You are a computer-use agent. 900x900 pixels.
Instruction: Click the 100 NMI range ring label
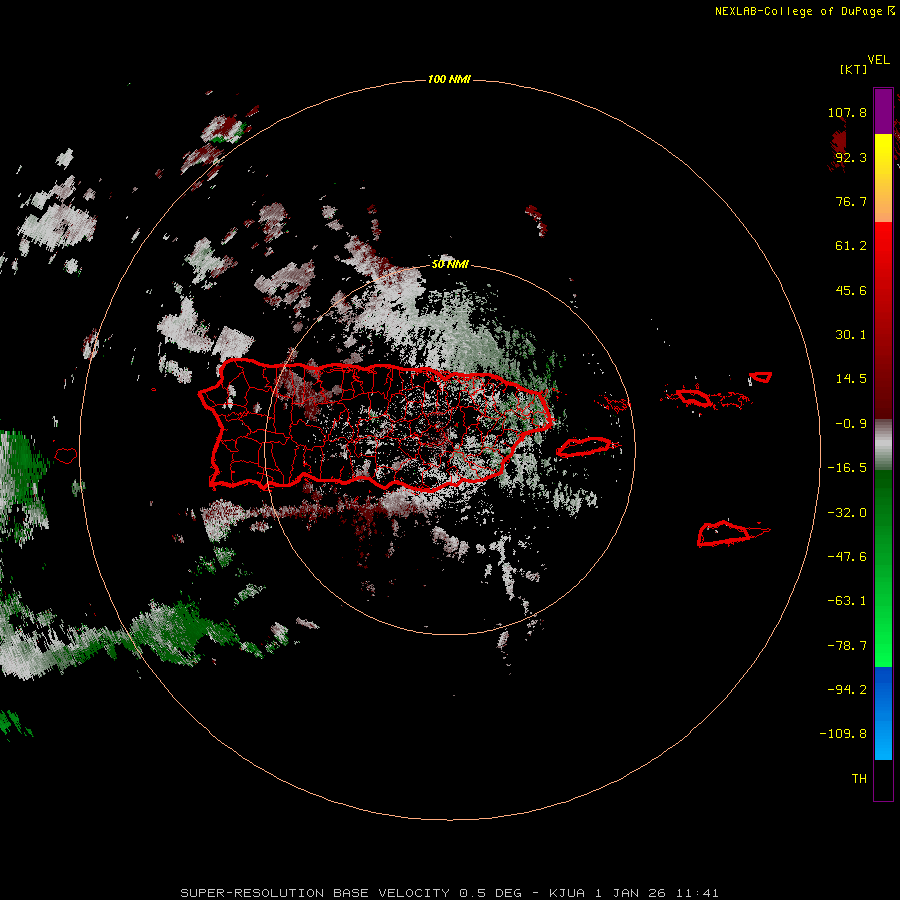click(449, 79)
